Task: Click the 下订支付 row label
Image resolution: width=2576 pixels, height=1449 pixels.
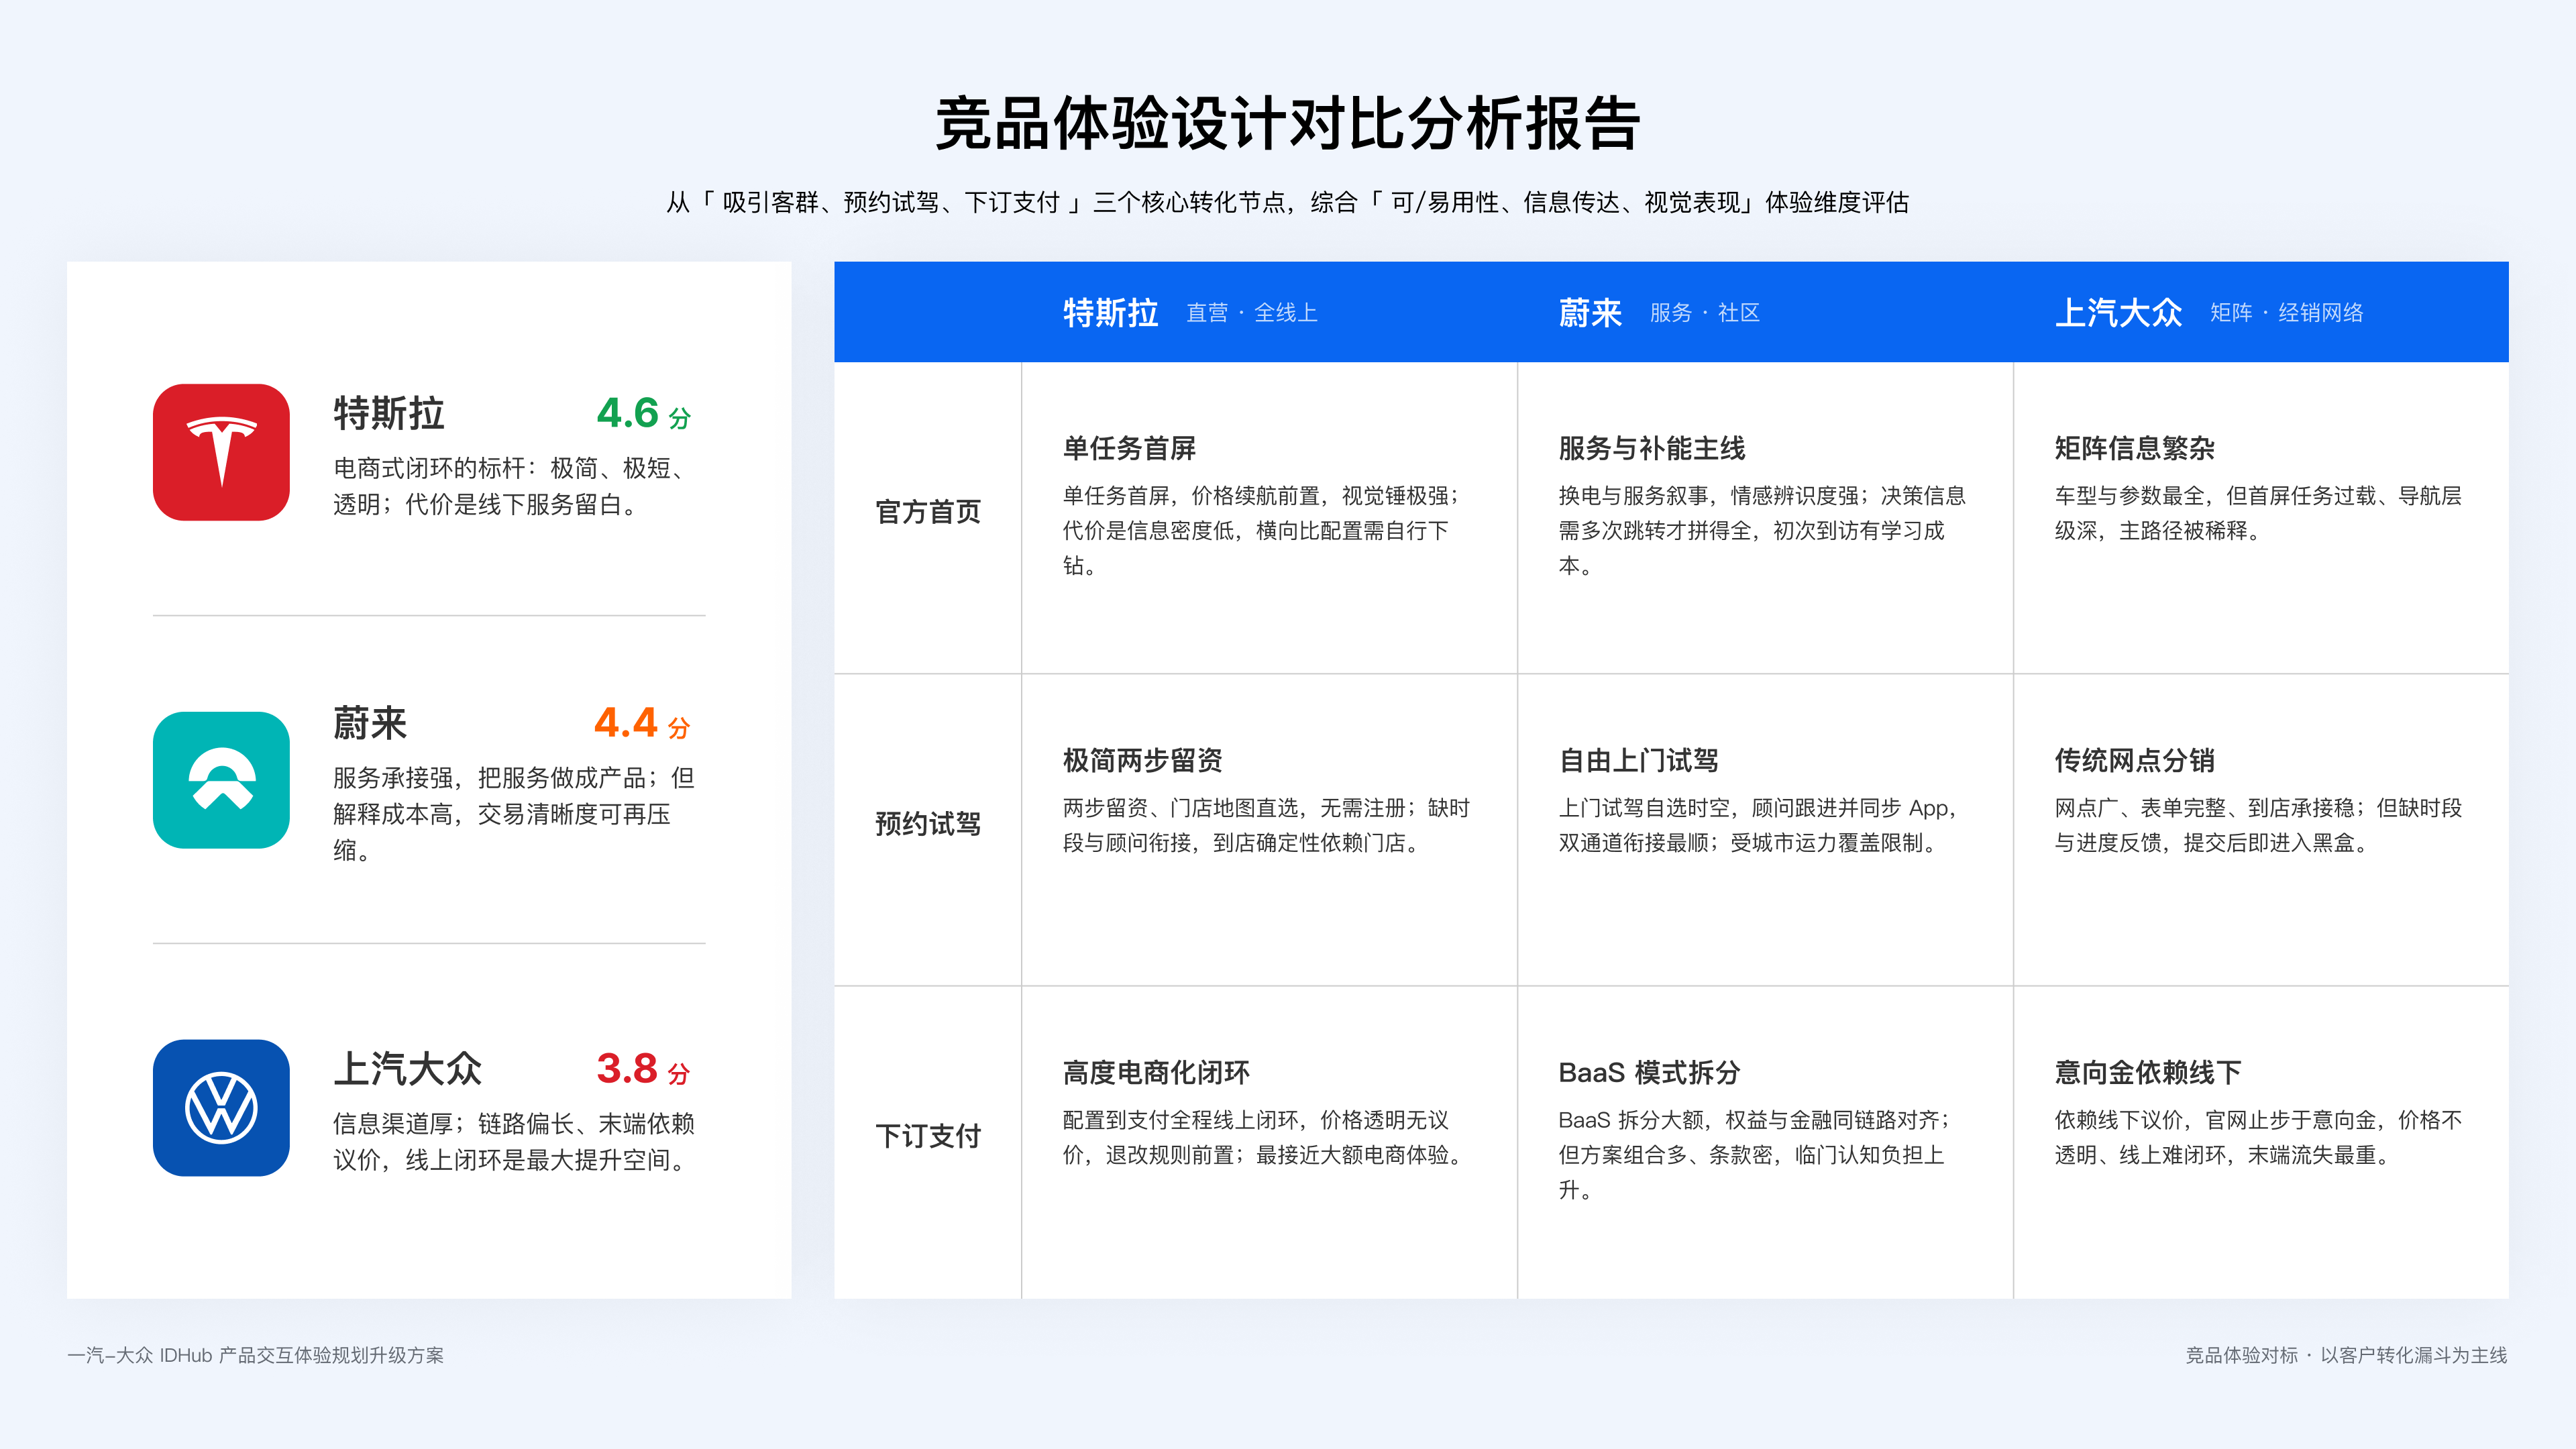Action: (928, 1136)
